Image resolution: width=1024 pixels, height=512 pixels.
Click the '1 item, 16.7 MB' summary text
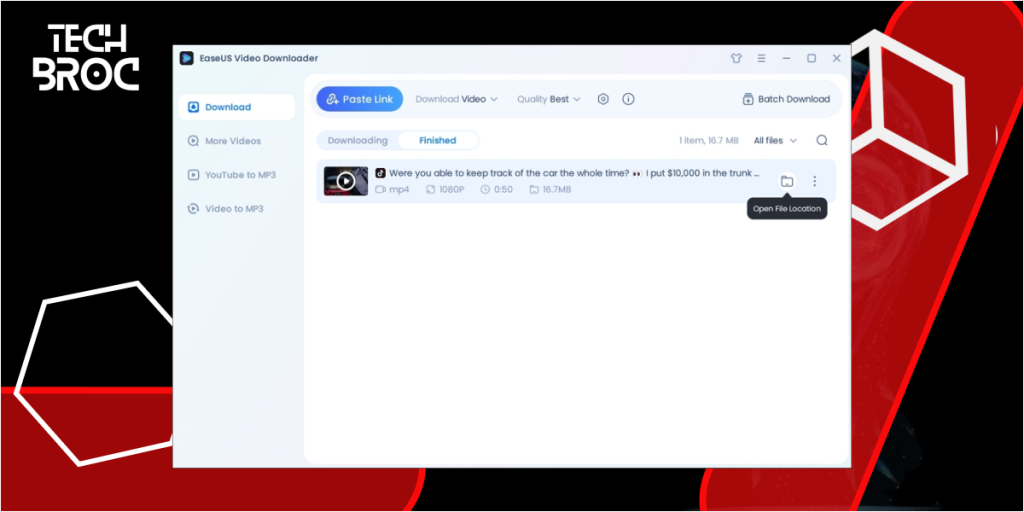[x=709, y=140]
